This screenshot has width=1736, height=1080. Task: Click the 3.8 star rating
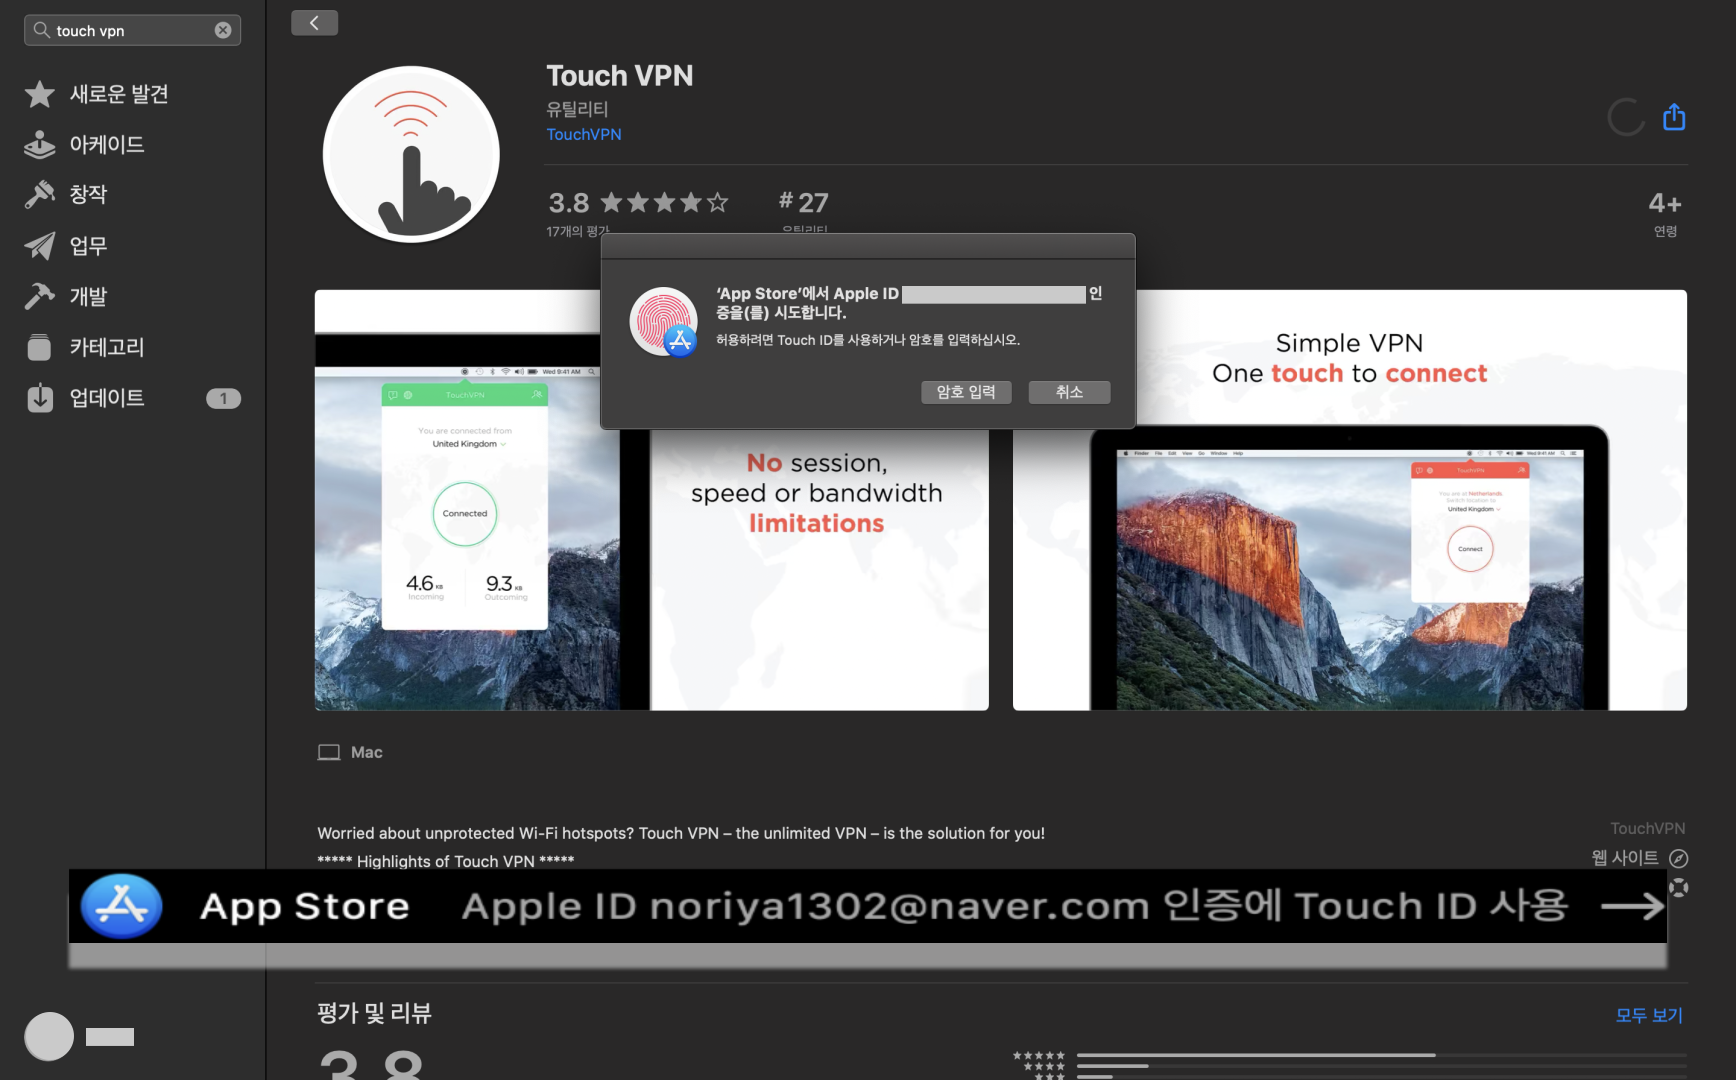tap(638, 203)
